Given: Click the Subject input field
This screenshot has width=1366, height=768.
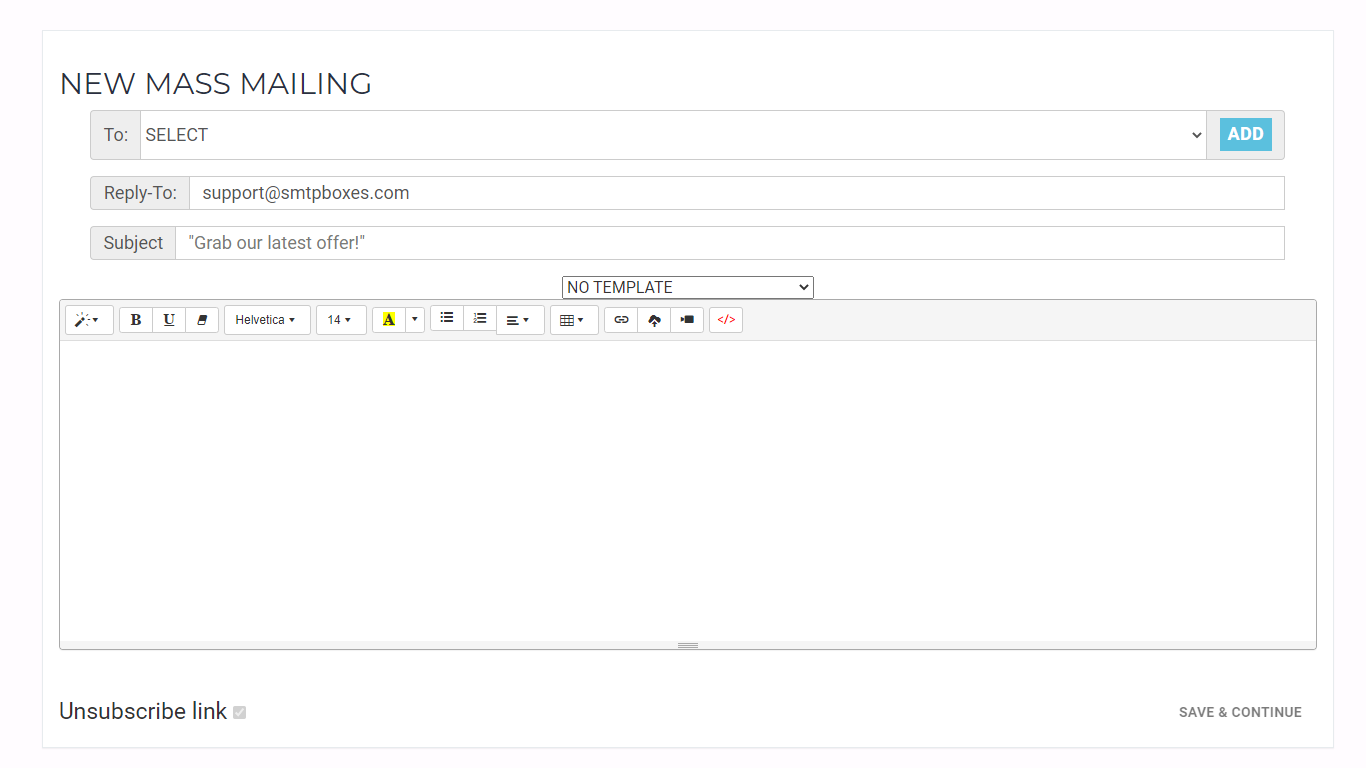Looking at the screenshot, I should (729, 243).
